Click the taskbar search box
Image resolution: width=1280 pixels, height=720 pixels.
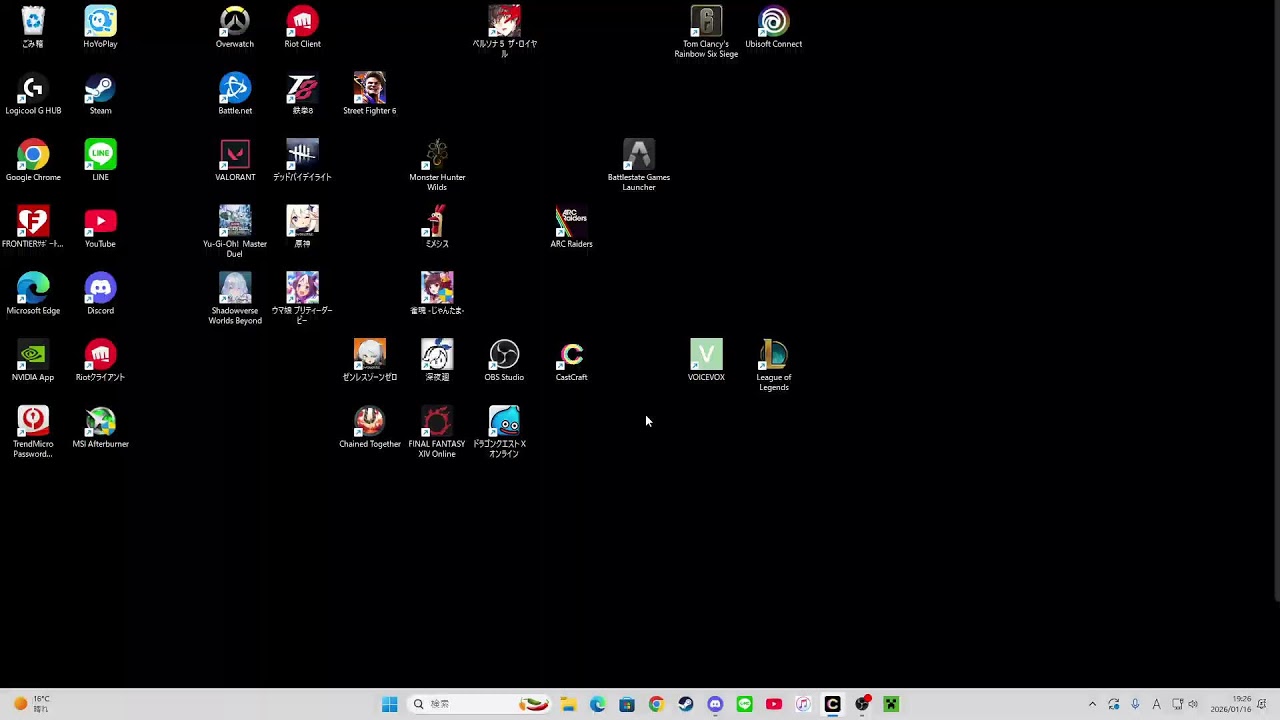(481, 704)
